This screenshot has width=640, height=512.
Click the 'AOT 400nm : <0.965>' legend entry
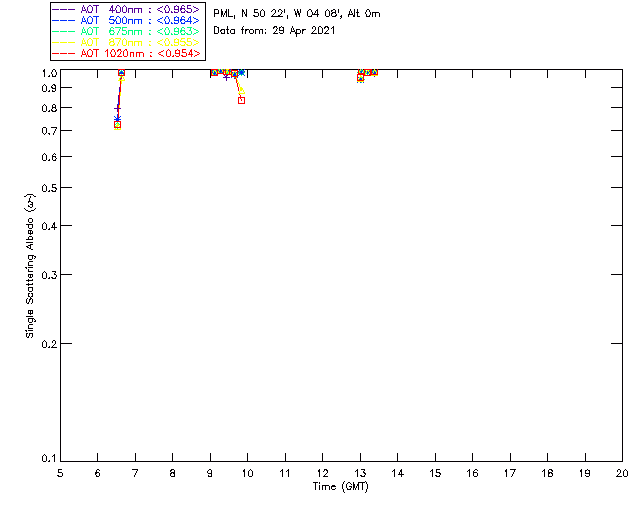(127, 9)
